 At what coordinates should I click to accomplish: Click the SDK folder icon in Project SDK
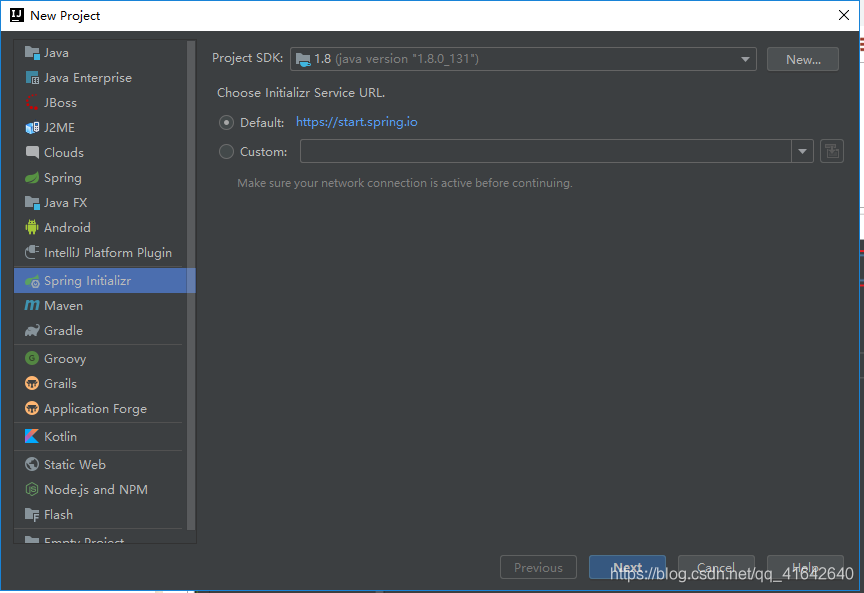click(303, 59)
